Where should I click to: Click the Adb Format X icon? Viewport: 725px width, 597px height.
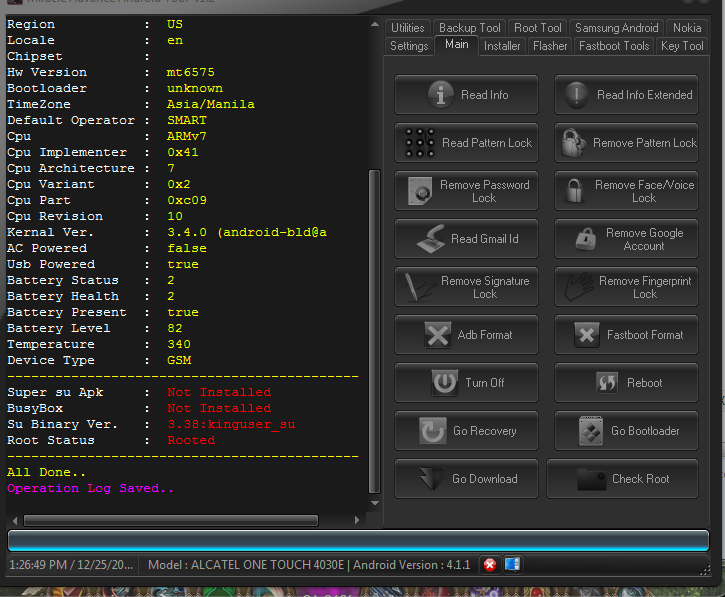click(438, 335)
